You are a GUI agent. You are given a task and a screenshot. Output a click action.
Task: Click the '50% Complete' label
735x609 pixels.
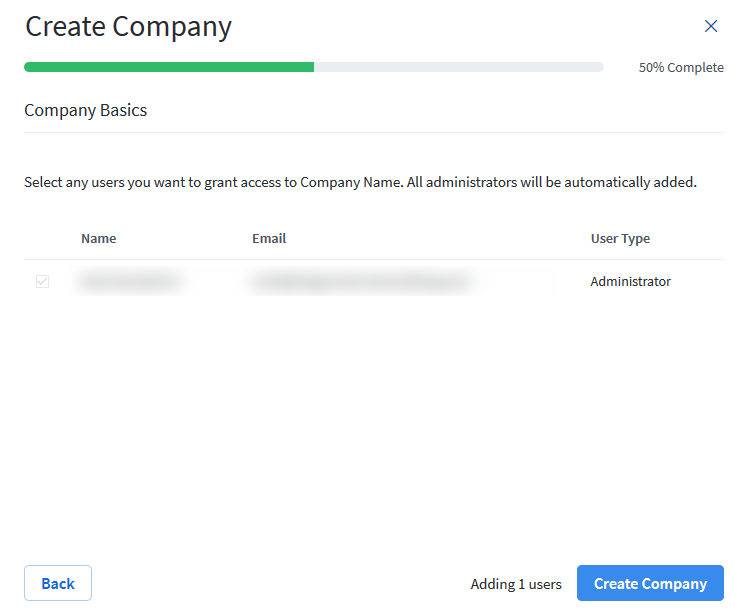tap(681, 68)
